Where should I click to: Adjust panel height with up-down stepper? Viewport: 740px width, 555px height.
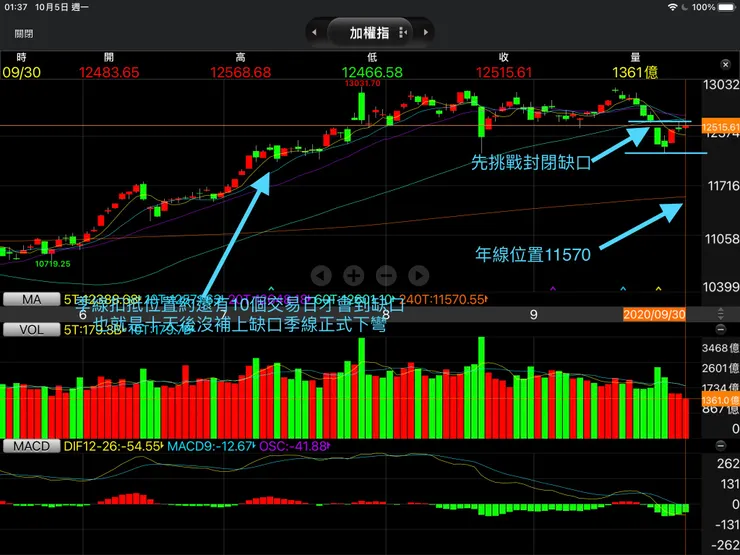721,314
